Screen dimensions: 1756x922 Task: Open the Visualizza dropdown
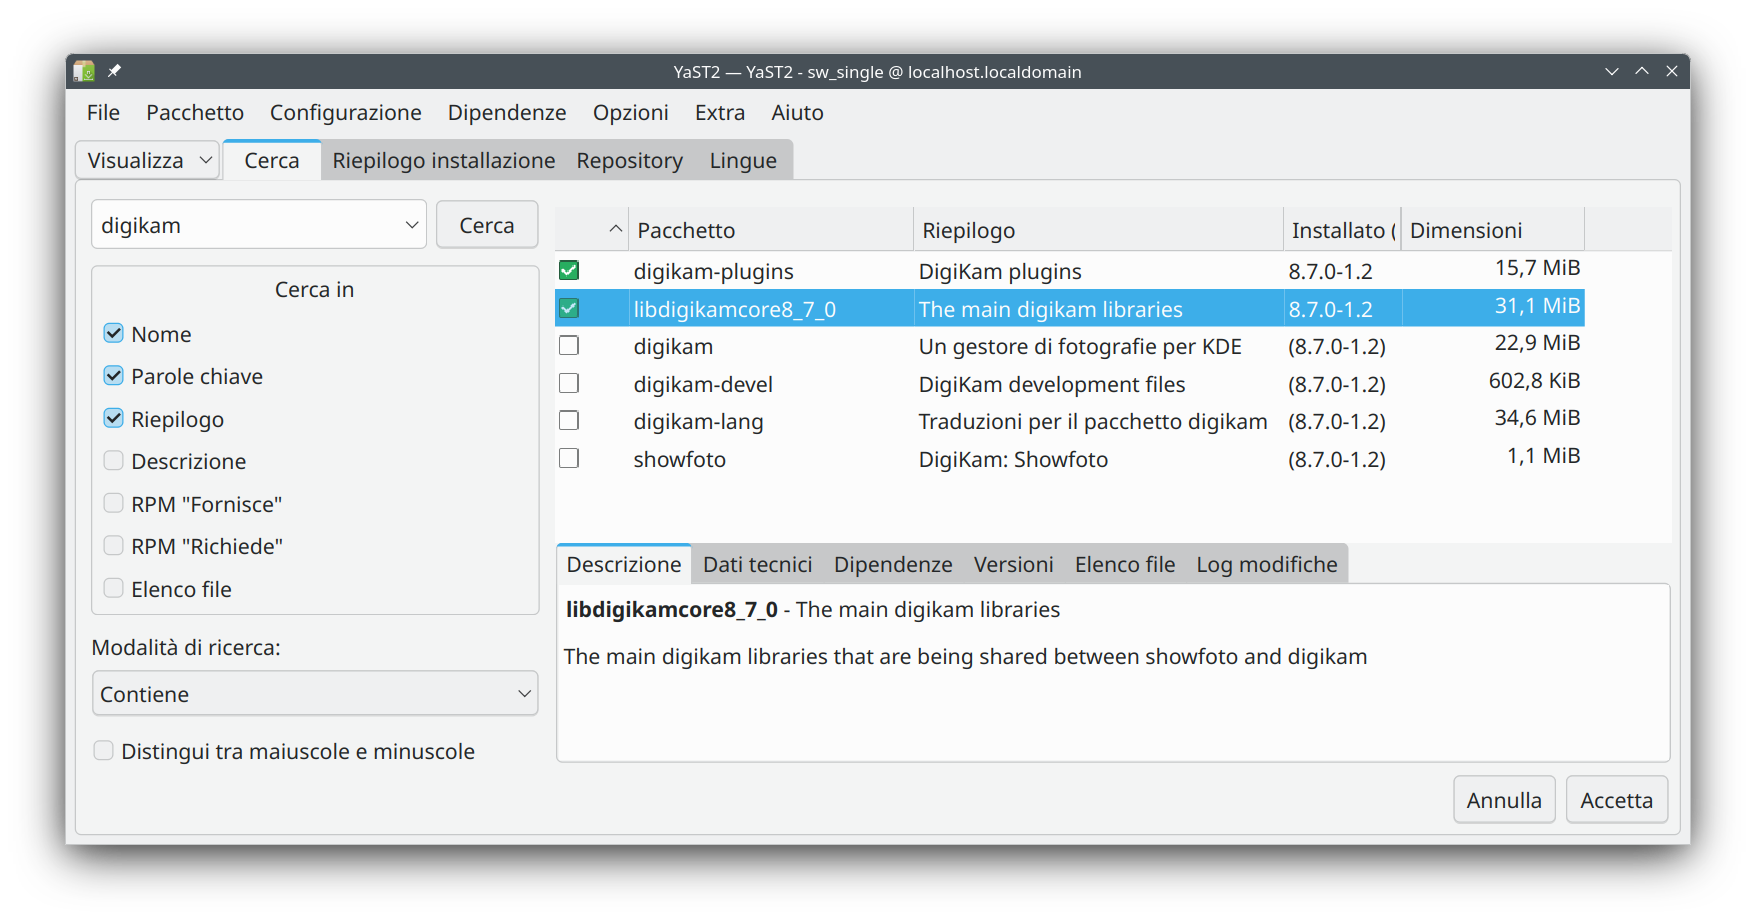148,161
